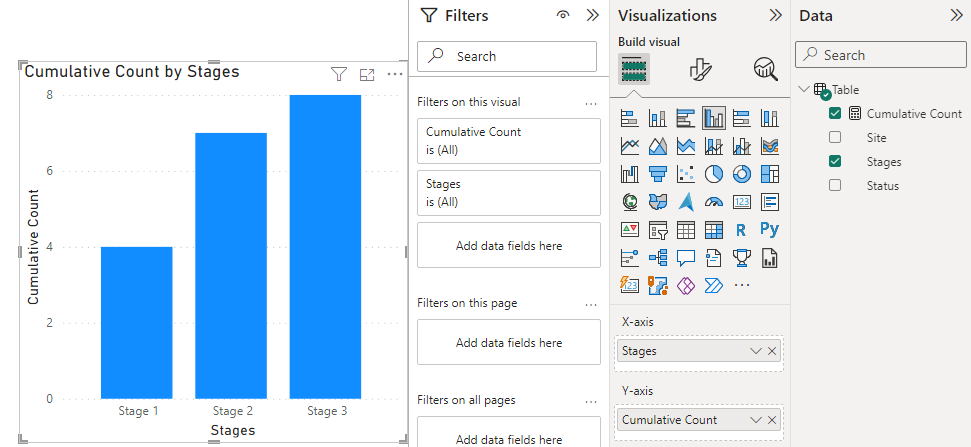Choose the Treemap visual

(770, 174)
